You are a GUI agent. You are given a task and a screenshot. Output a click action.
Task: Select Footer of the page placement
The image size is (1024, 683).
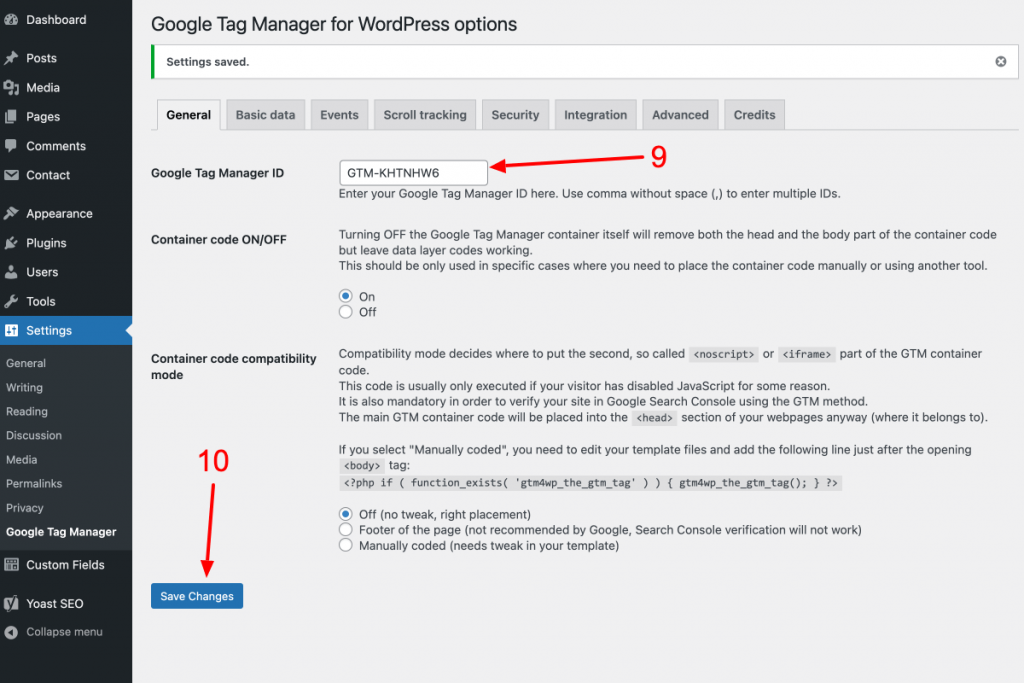coord(345,530)
